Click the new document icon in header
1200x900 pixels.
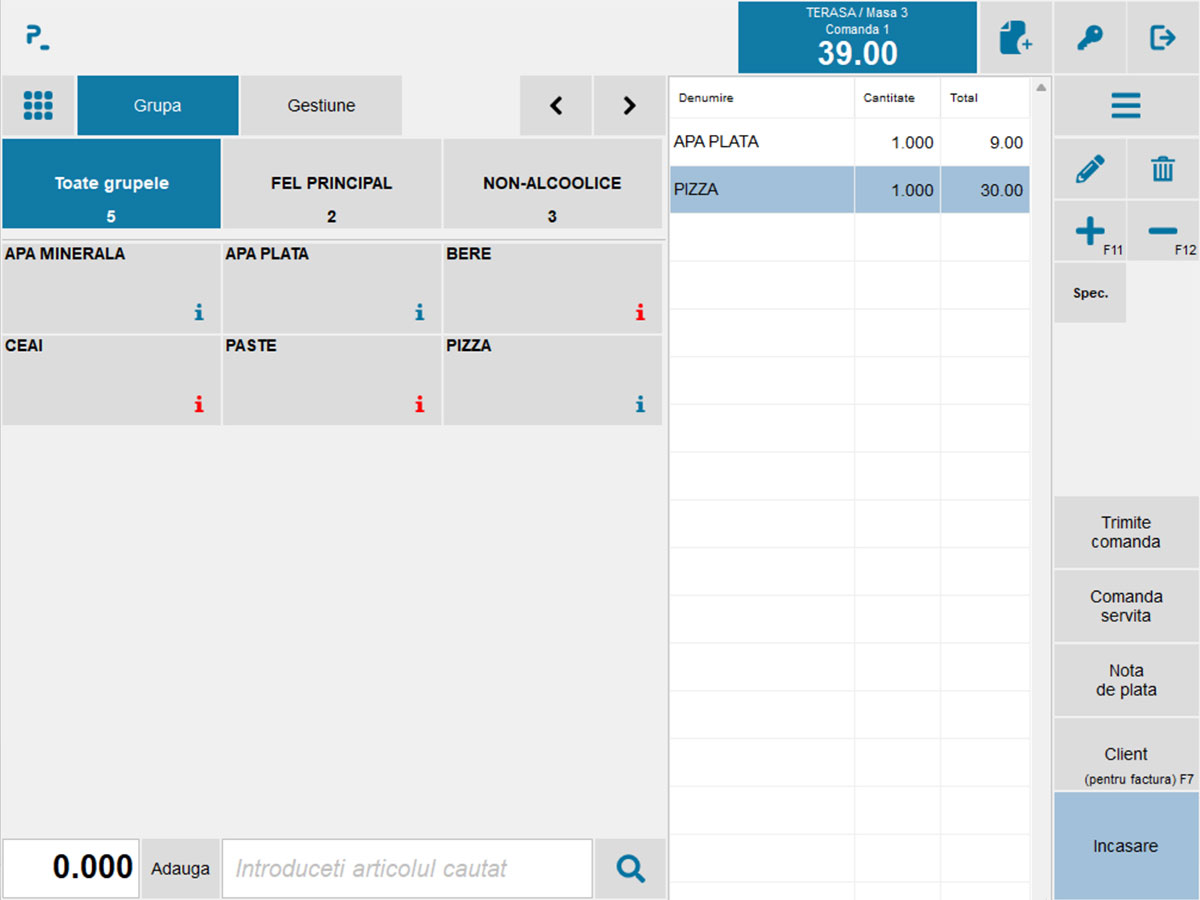coord(1015,38)
